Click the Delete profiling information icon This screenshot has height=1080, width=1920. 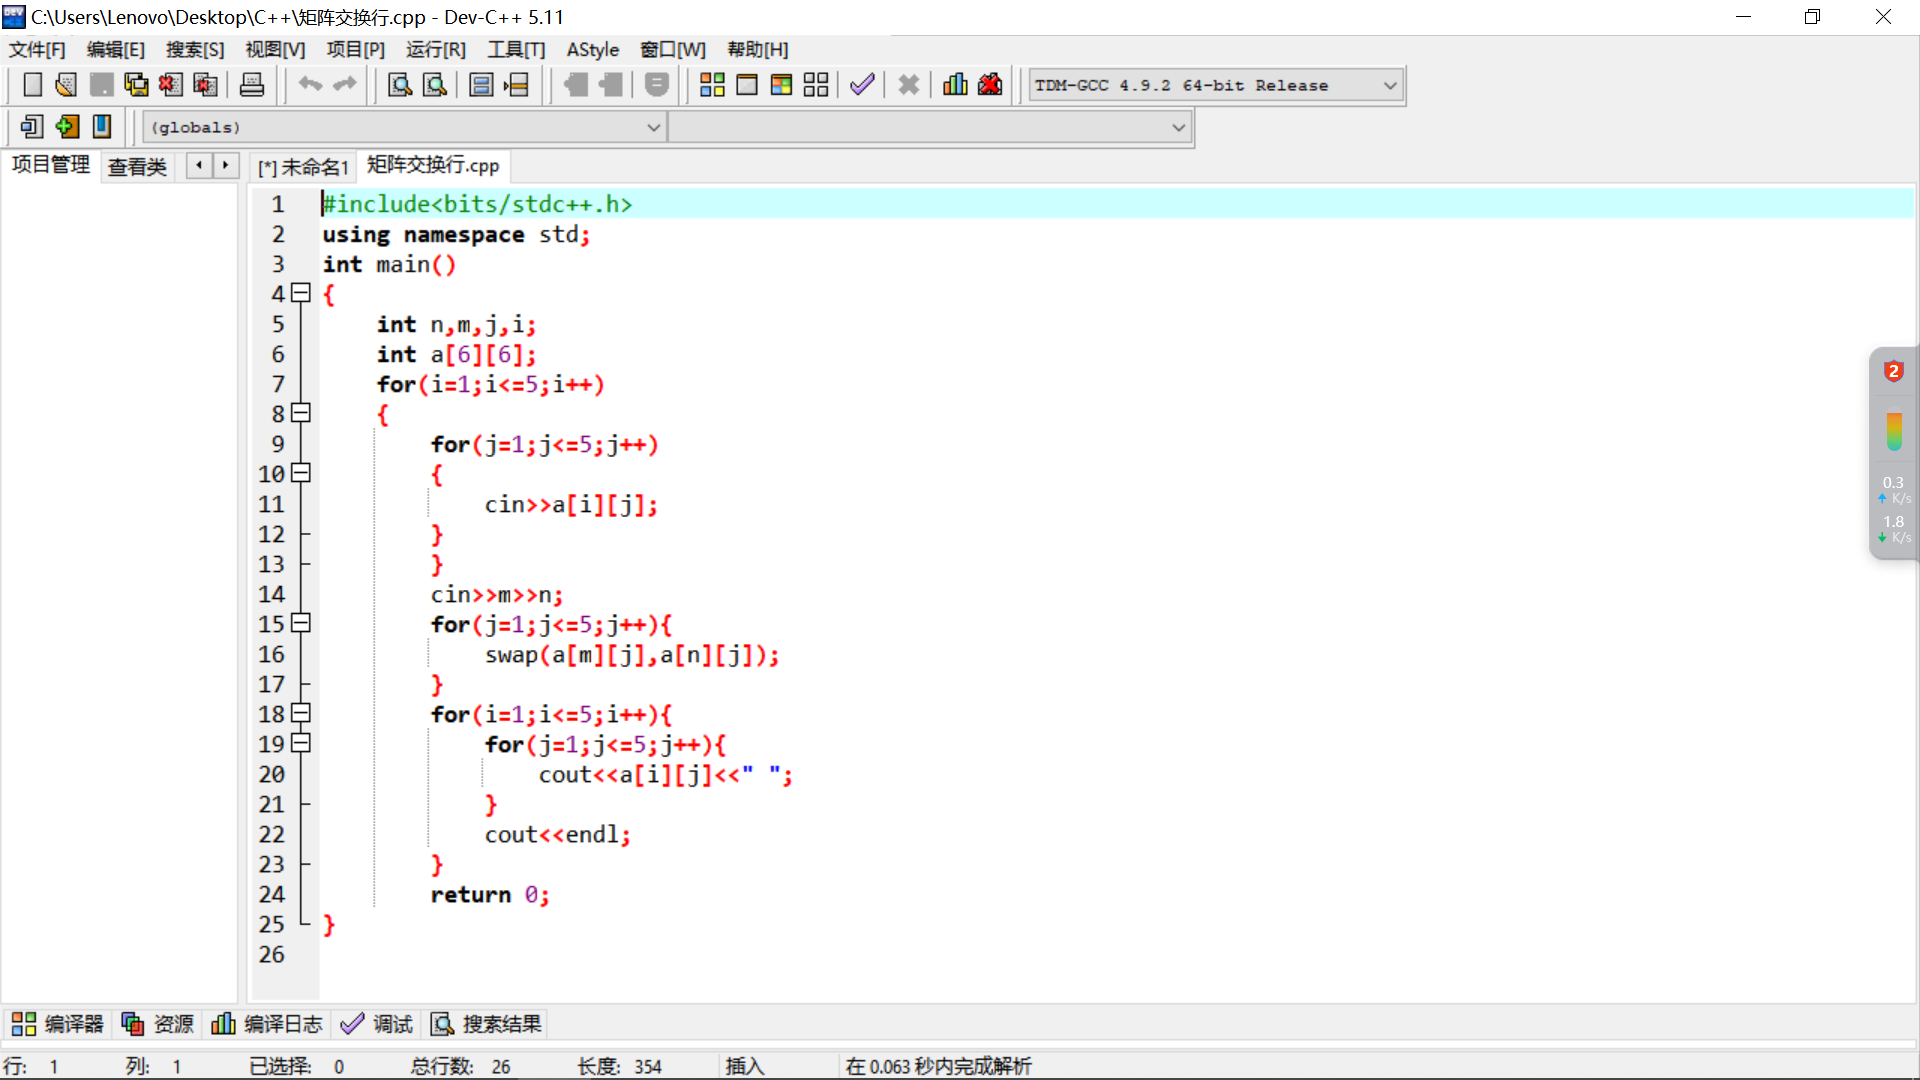pyautogui.click(x=990, y=85)
